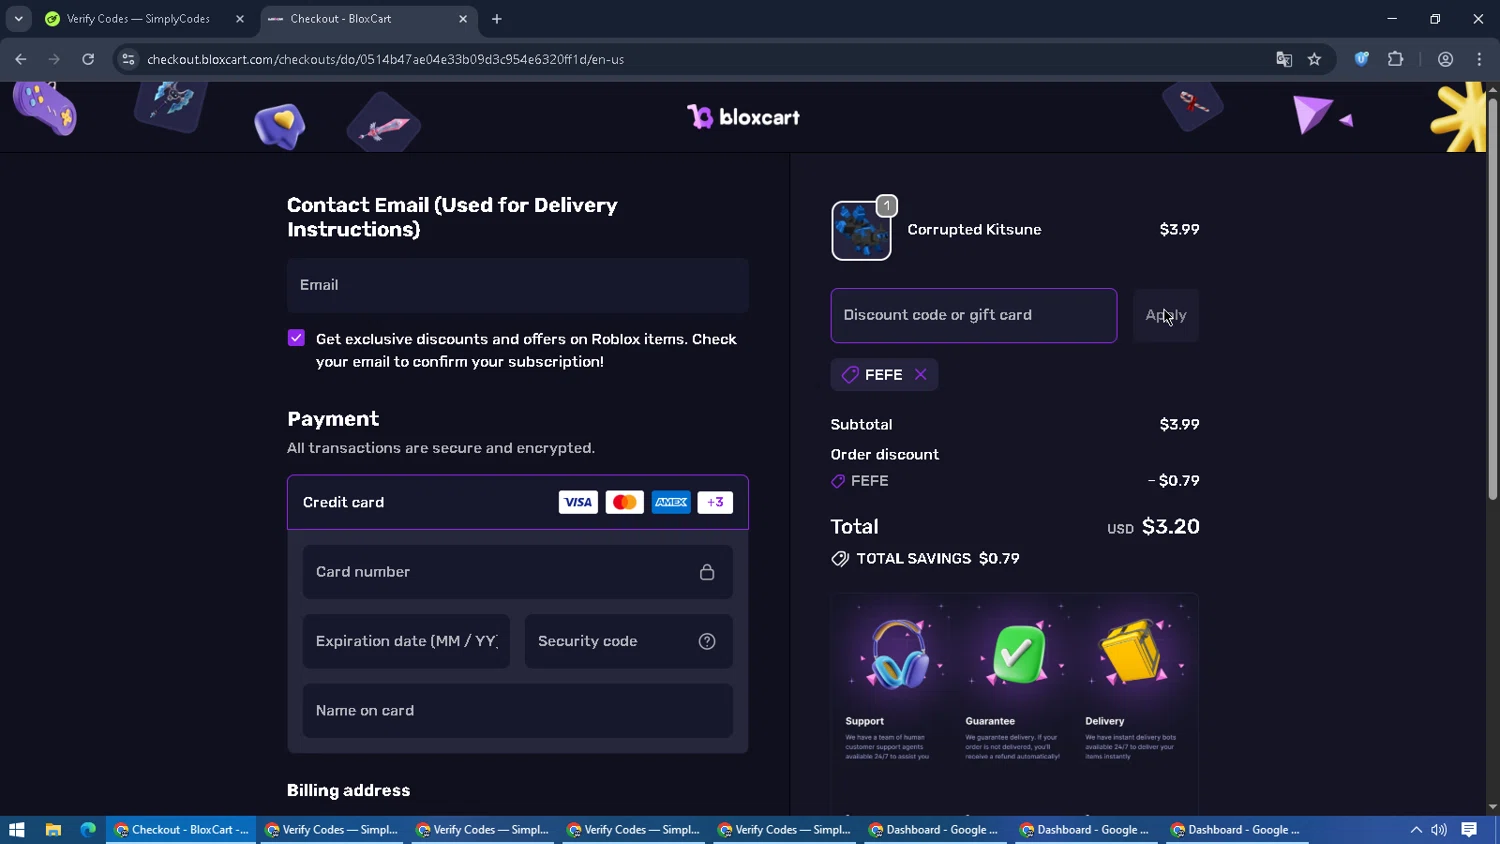This screenshot has width=1500, height=844.
Task: Click the Support headphones image
Action: (898, 655)
